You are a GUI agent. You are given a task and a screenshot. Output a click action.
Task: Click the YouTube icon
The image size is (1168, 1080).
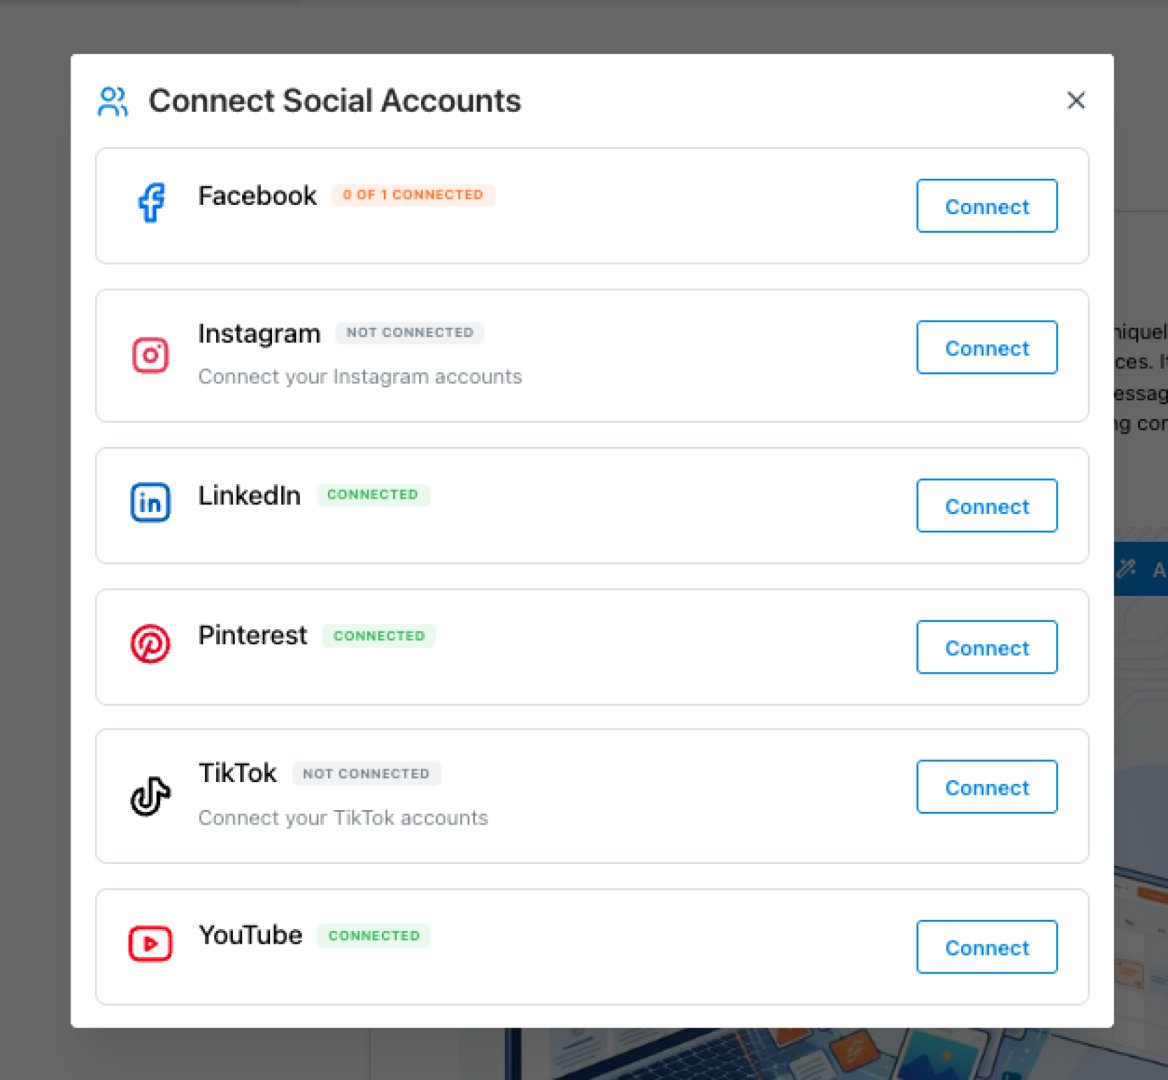(150, 943)
